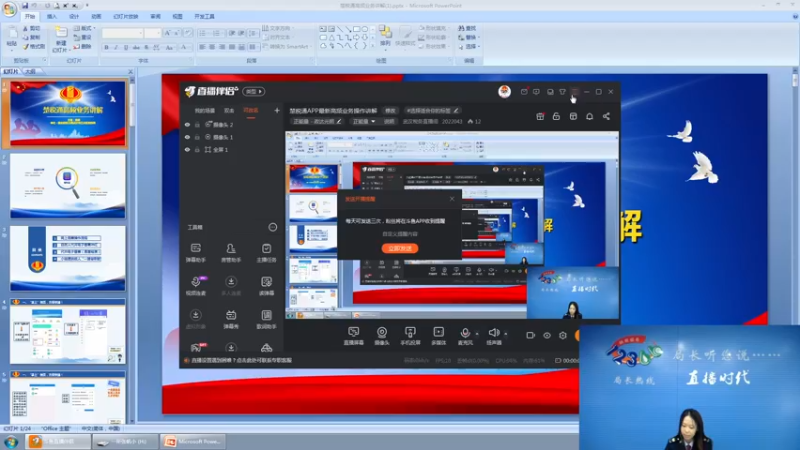Open the 开发工具 ribbon tab
The height and width of the screenshot is (450, 800).
tap(205, 16)
